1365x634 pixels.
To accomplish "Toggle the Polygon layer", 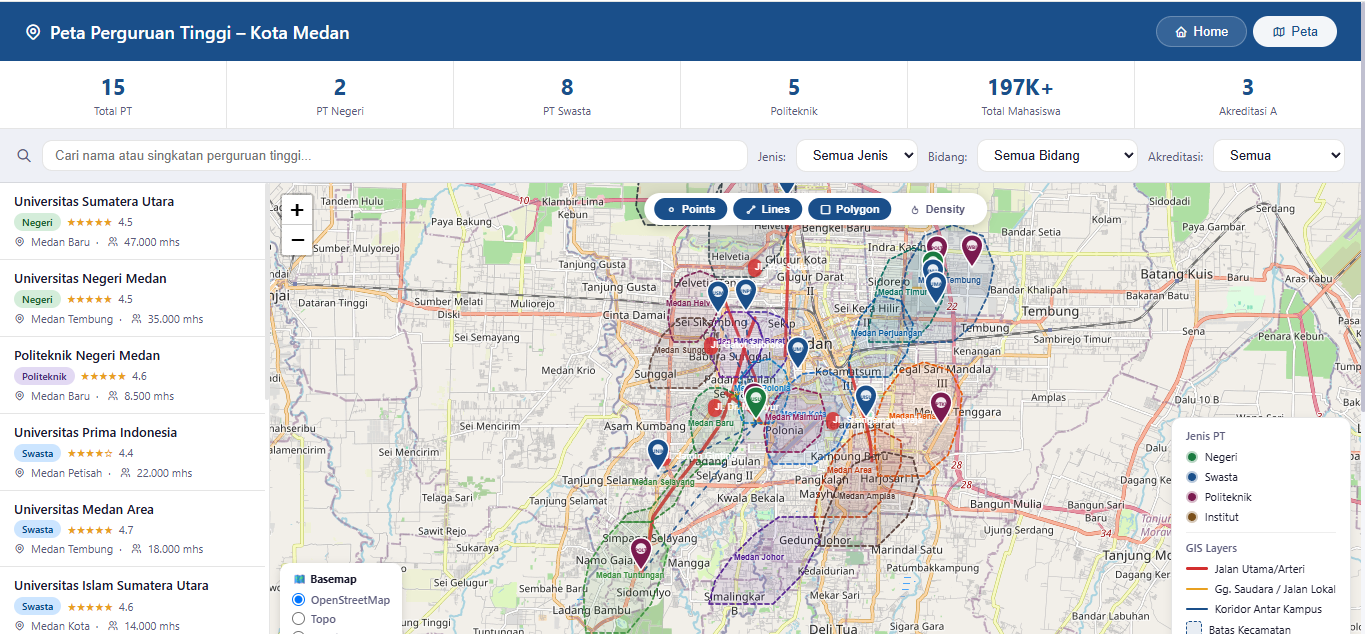I will [849, 209].
